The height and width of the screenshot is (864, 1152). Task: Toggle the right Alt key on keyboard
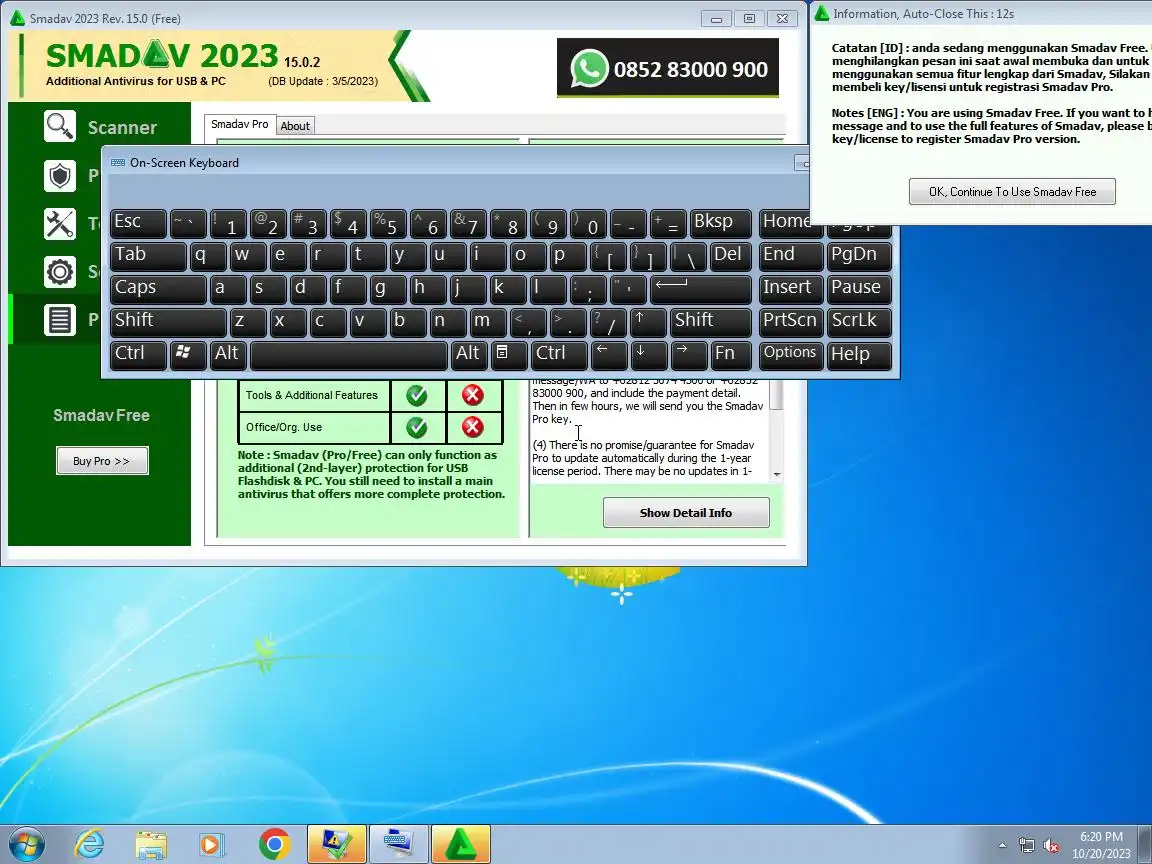[x=468, y=355]
